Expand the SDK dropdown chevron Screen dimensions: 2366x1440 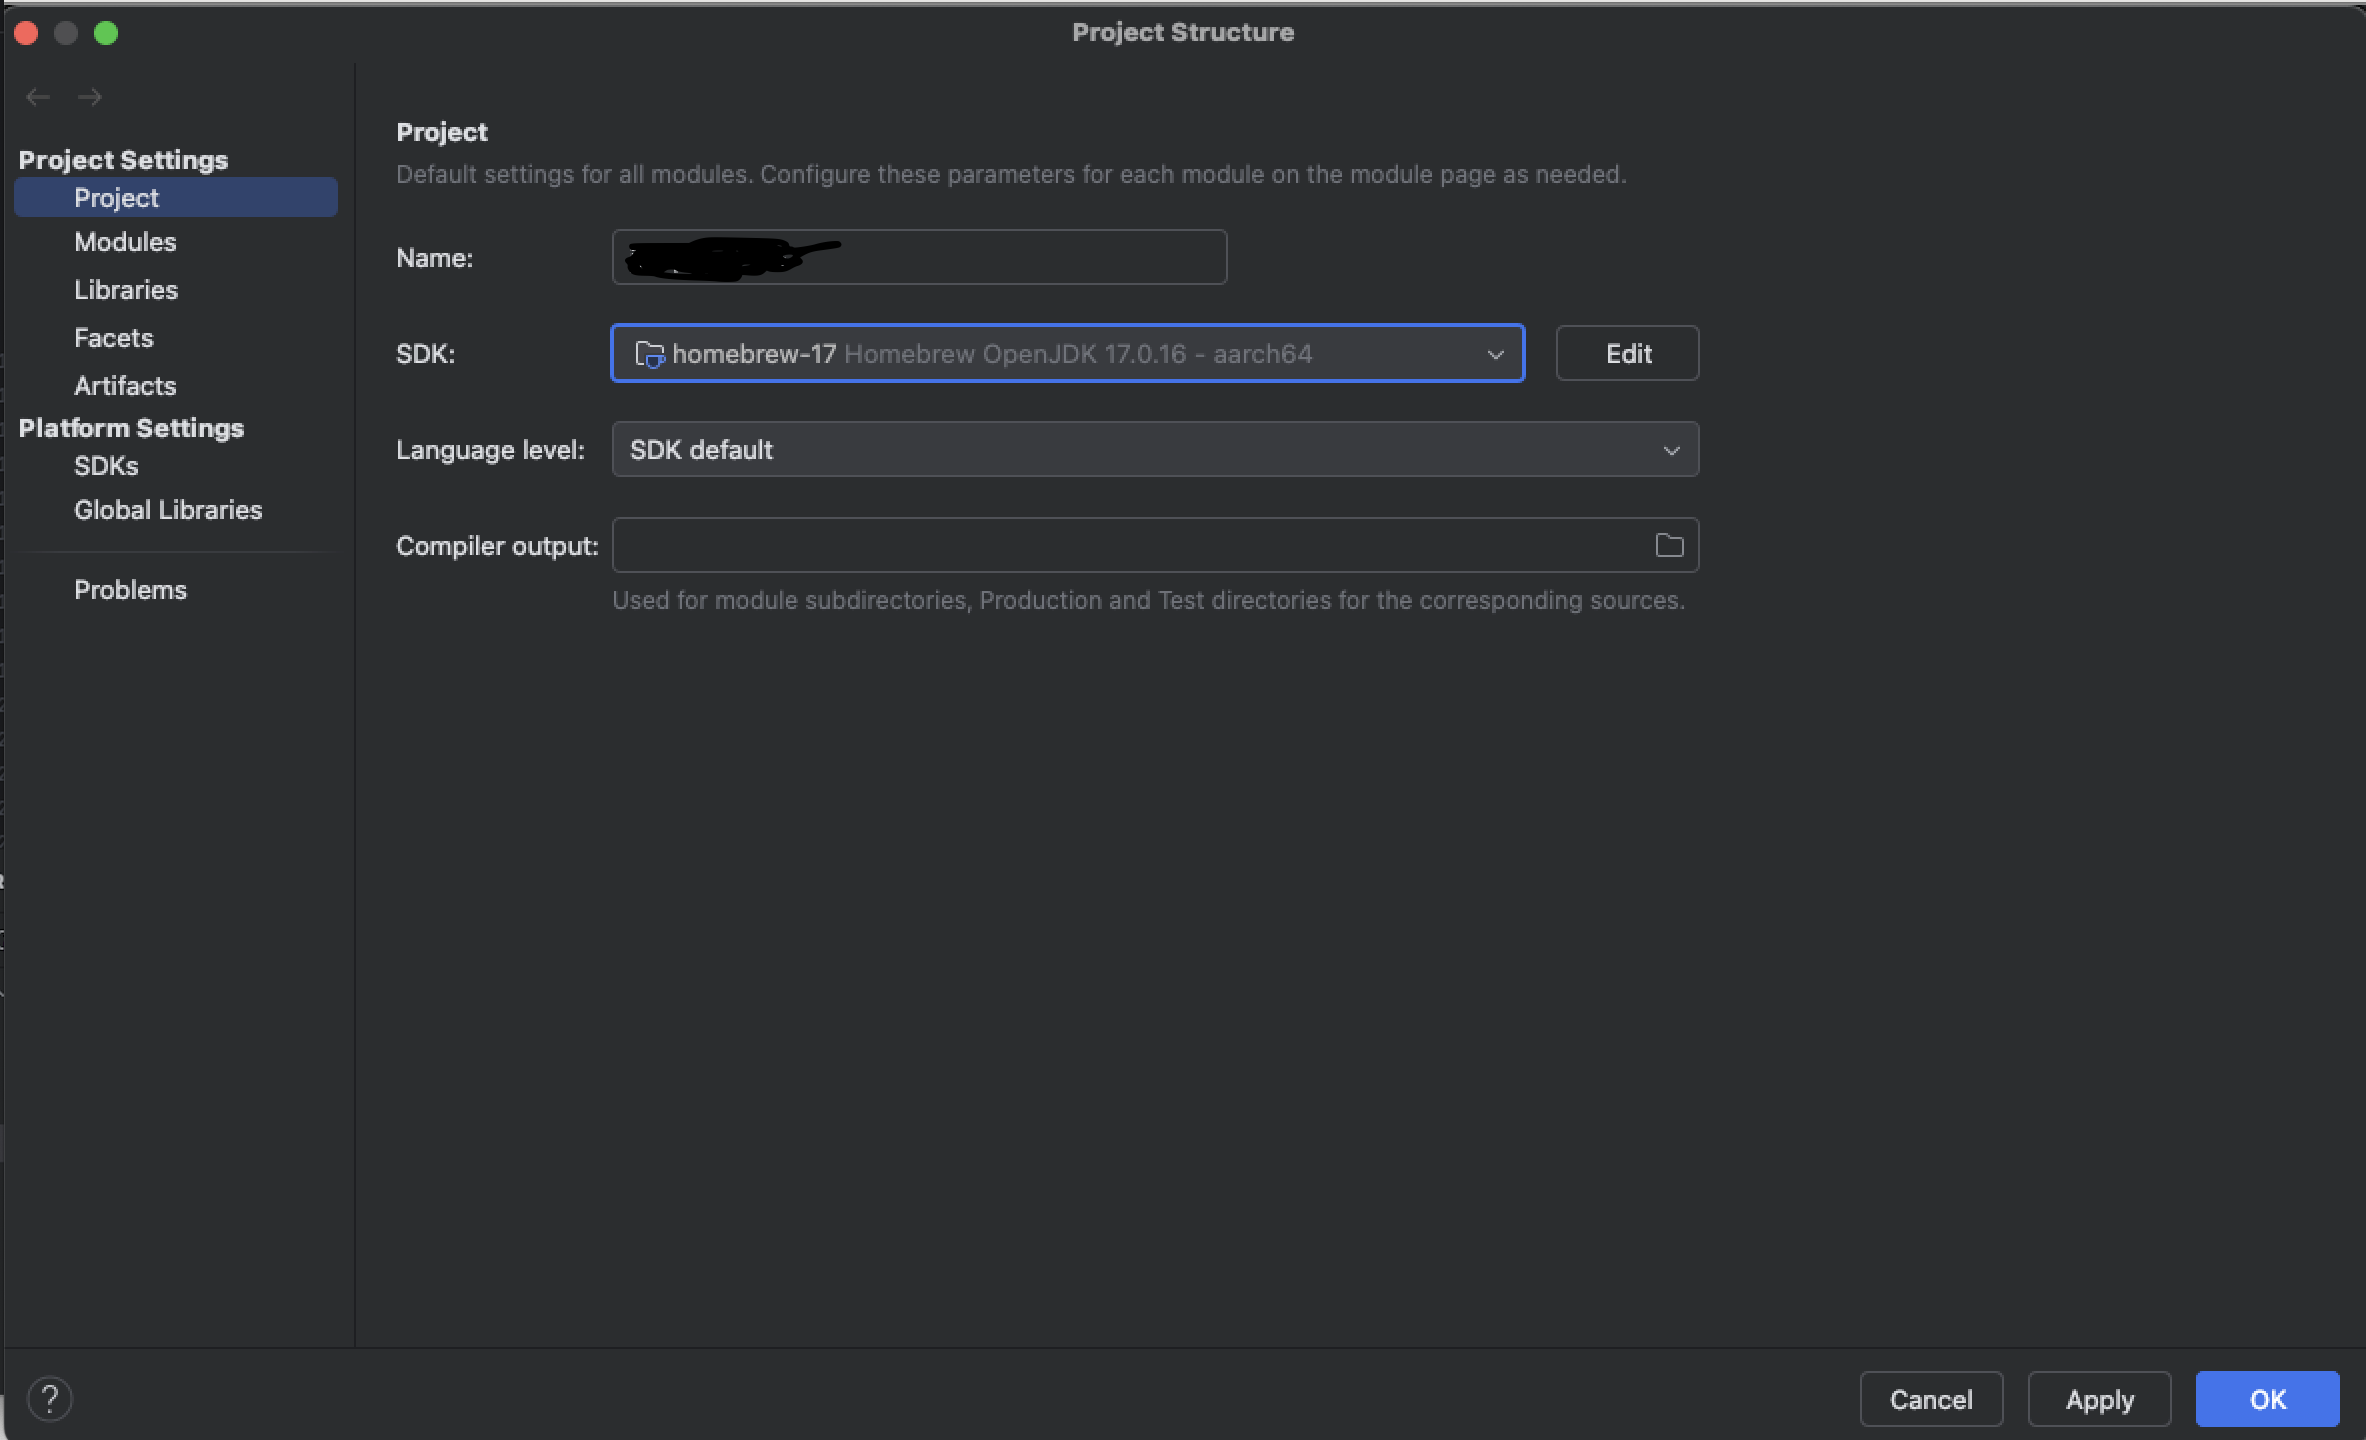[1495, 354]
